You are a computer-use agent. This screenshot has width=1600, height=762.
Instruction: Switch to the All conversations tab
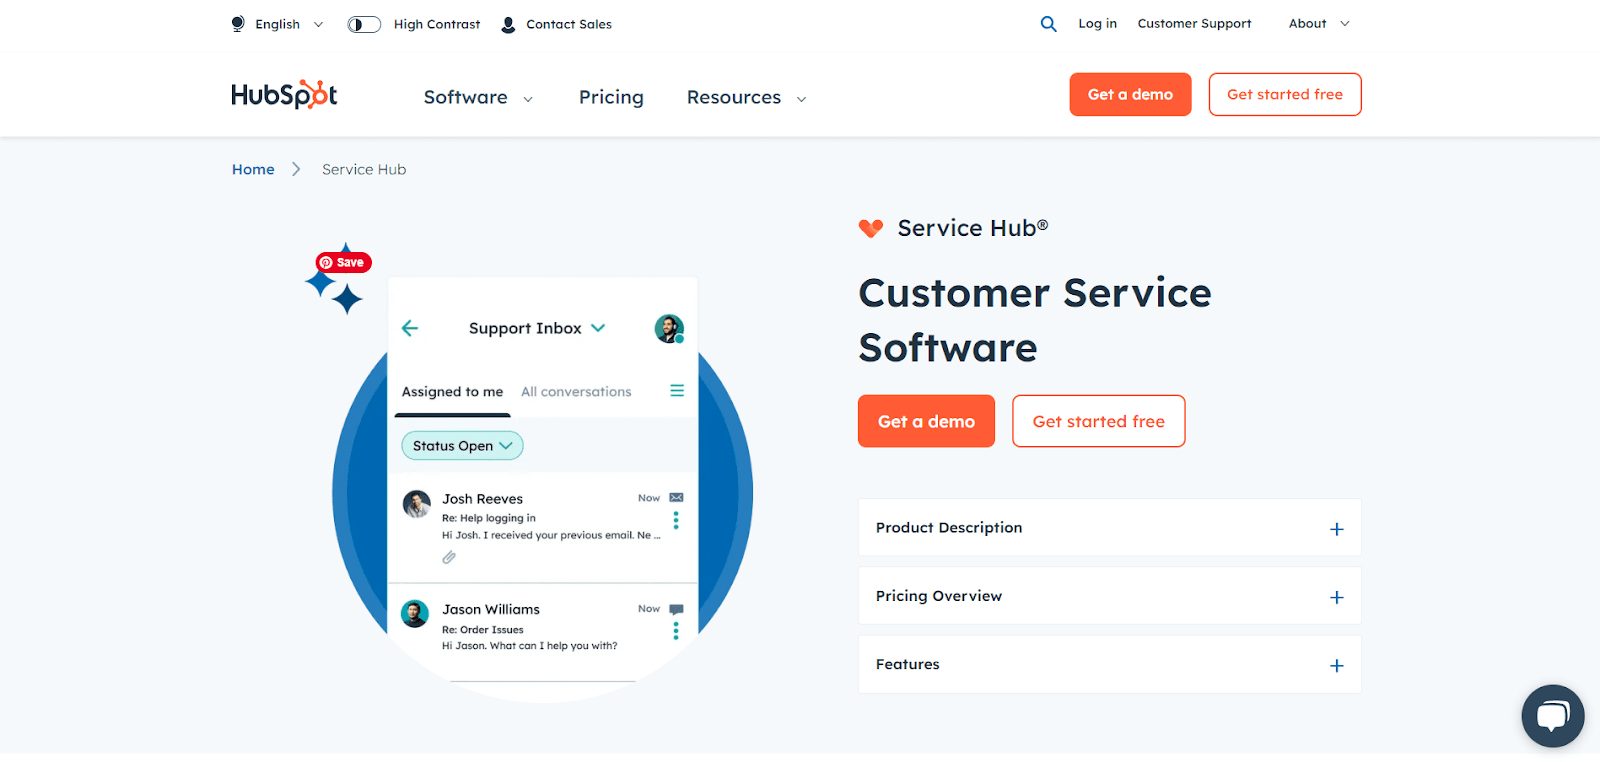point(576,392)
